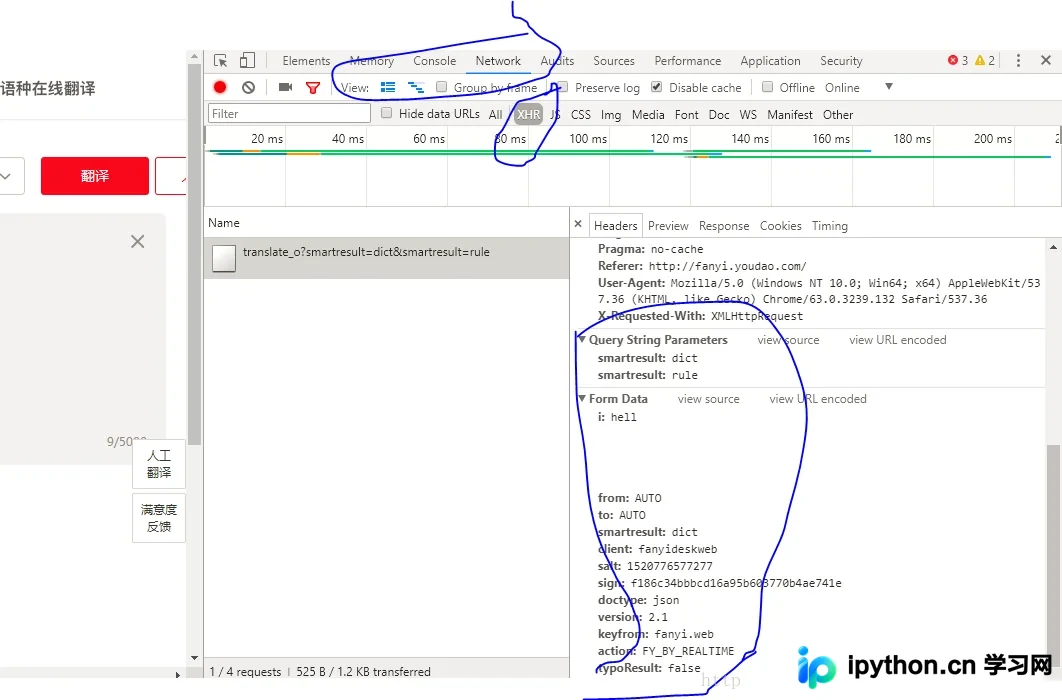
Task: Filter requests by WS type
Action: click(748, 114)
